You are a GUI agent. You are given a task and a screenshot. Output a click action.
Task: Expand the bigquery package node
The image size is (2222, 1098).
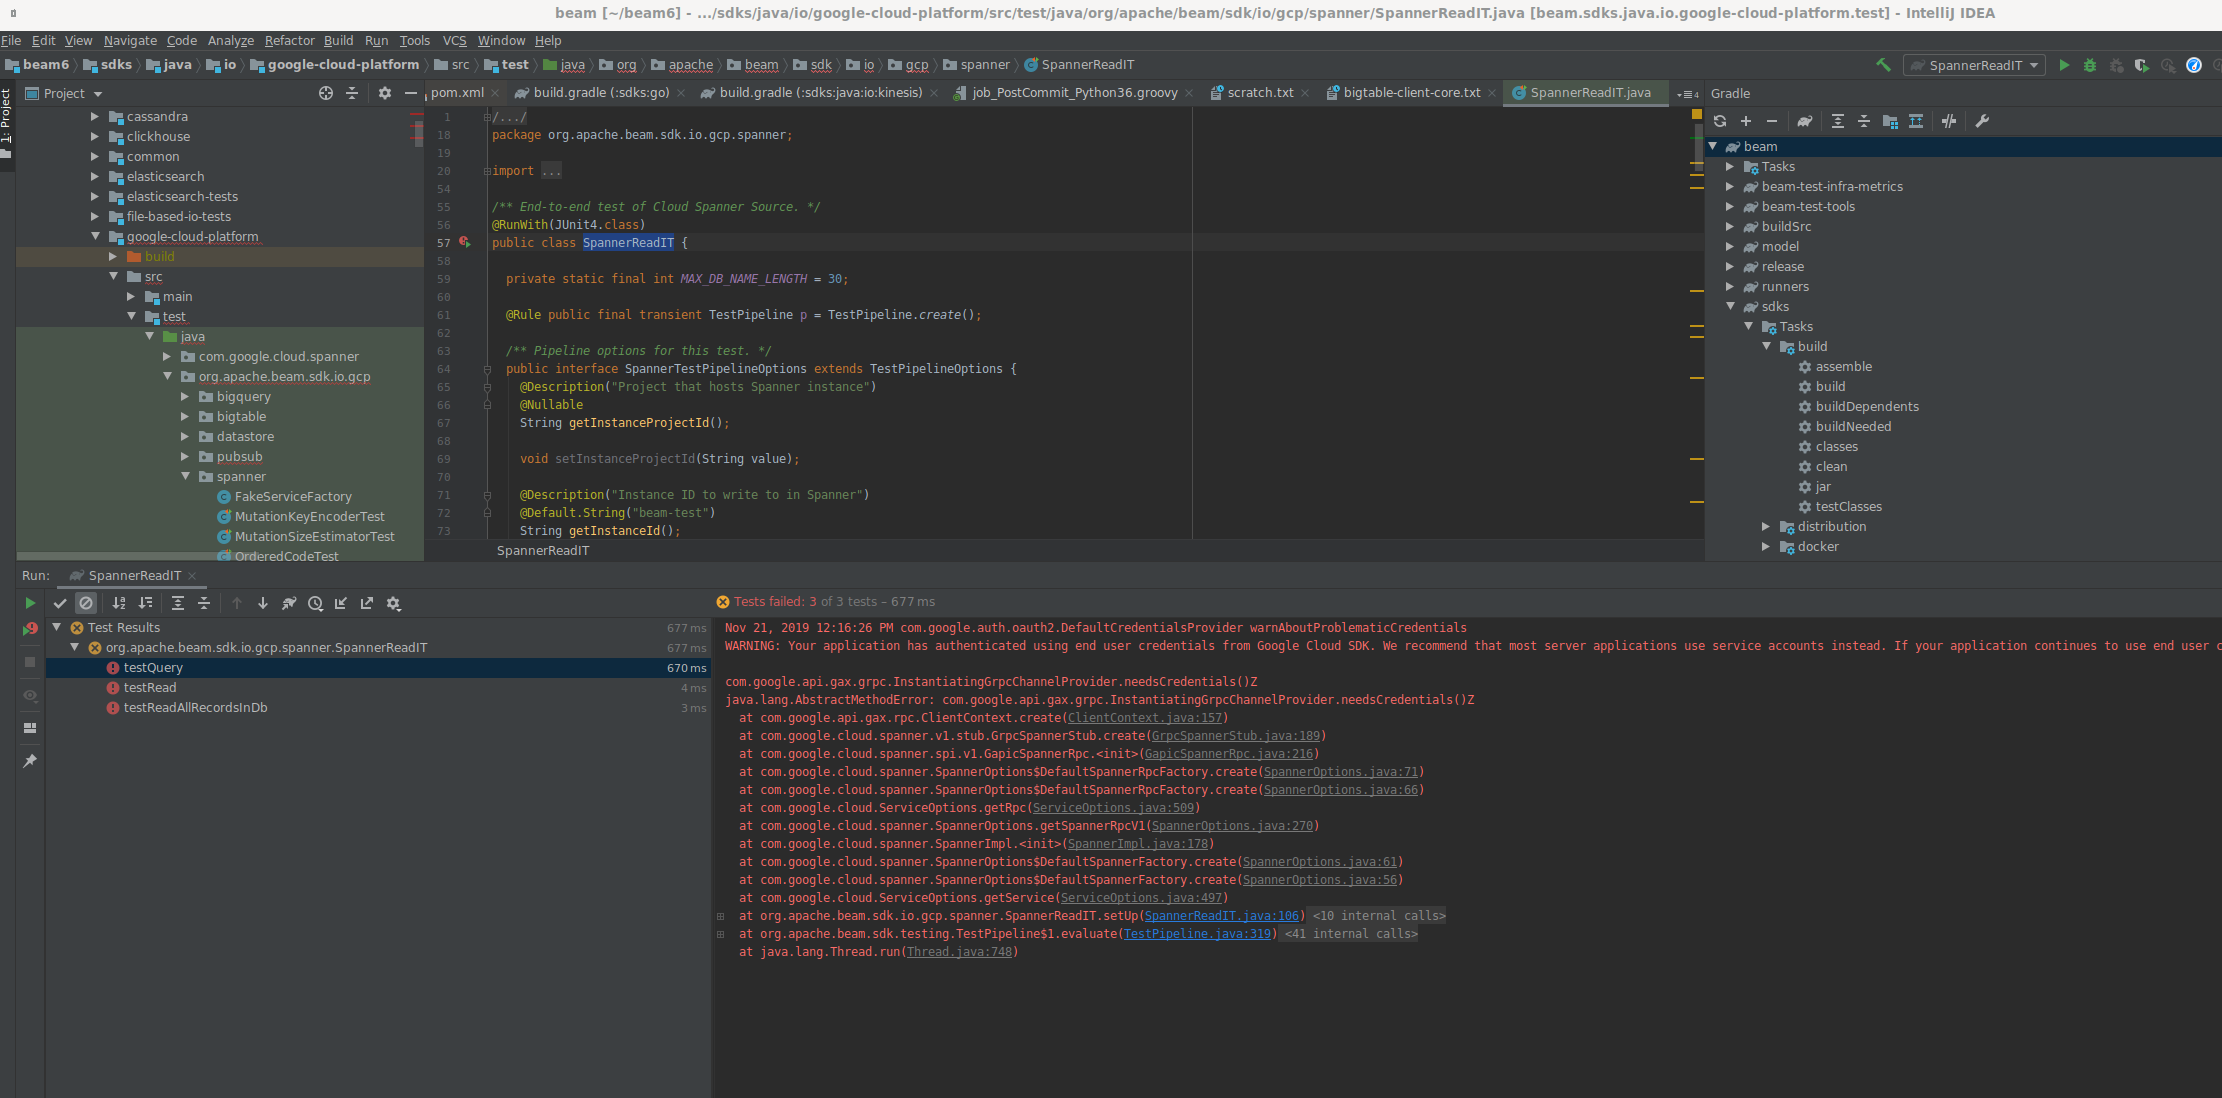click(x=184, y=396)
